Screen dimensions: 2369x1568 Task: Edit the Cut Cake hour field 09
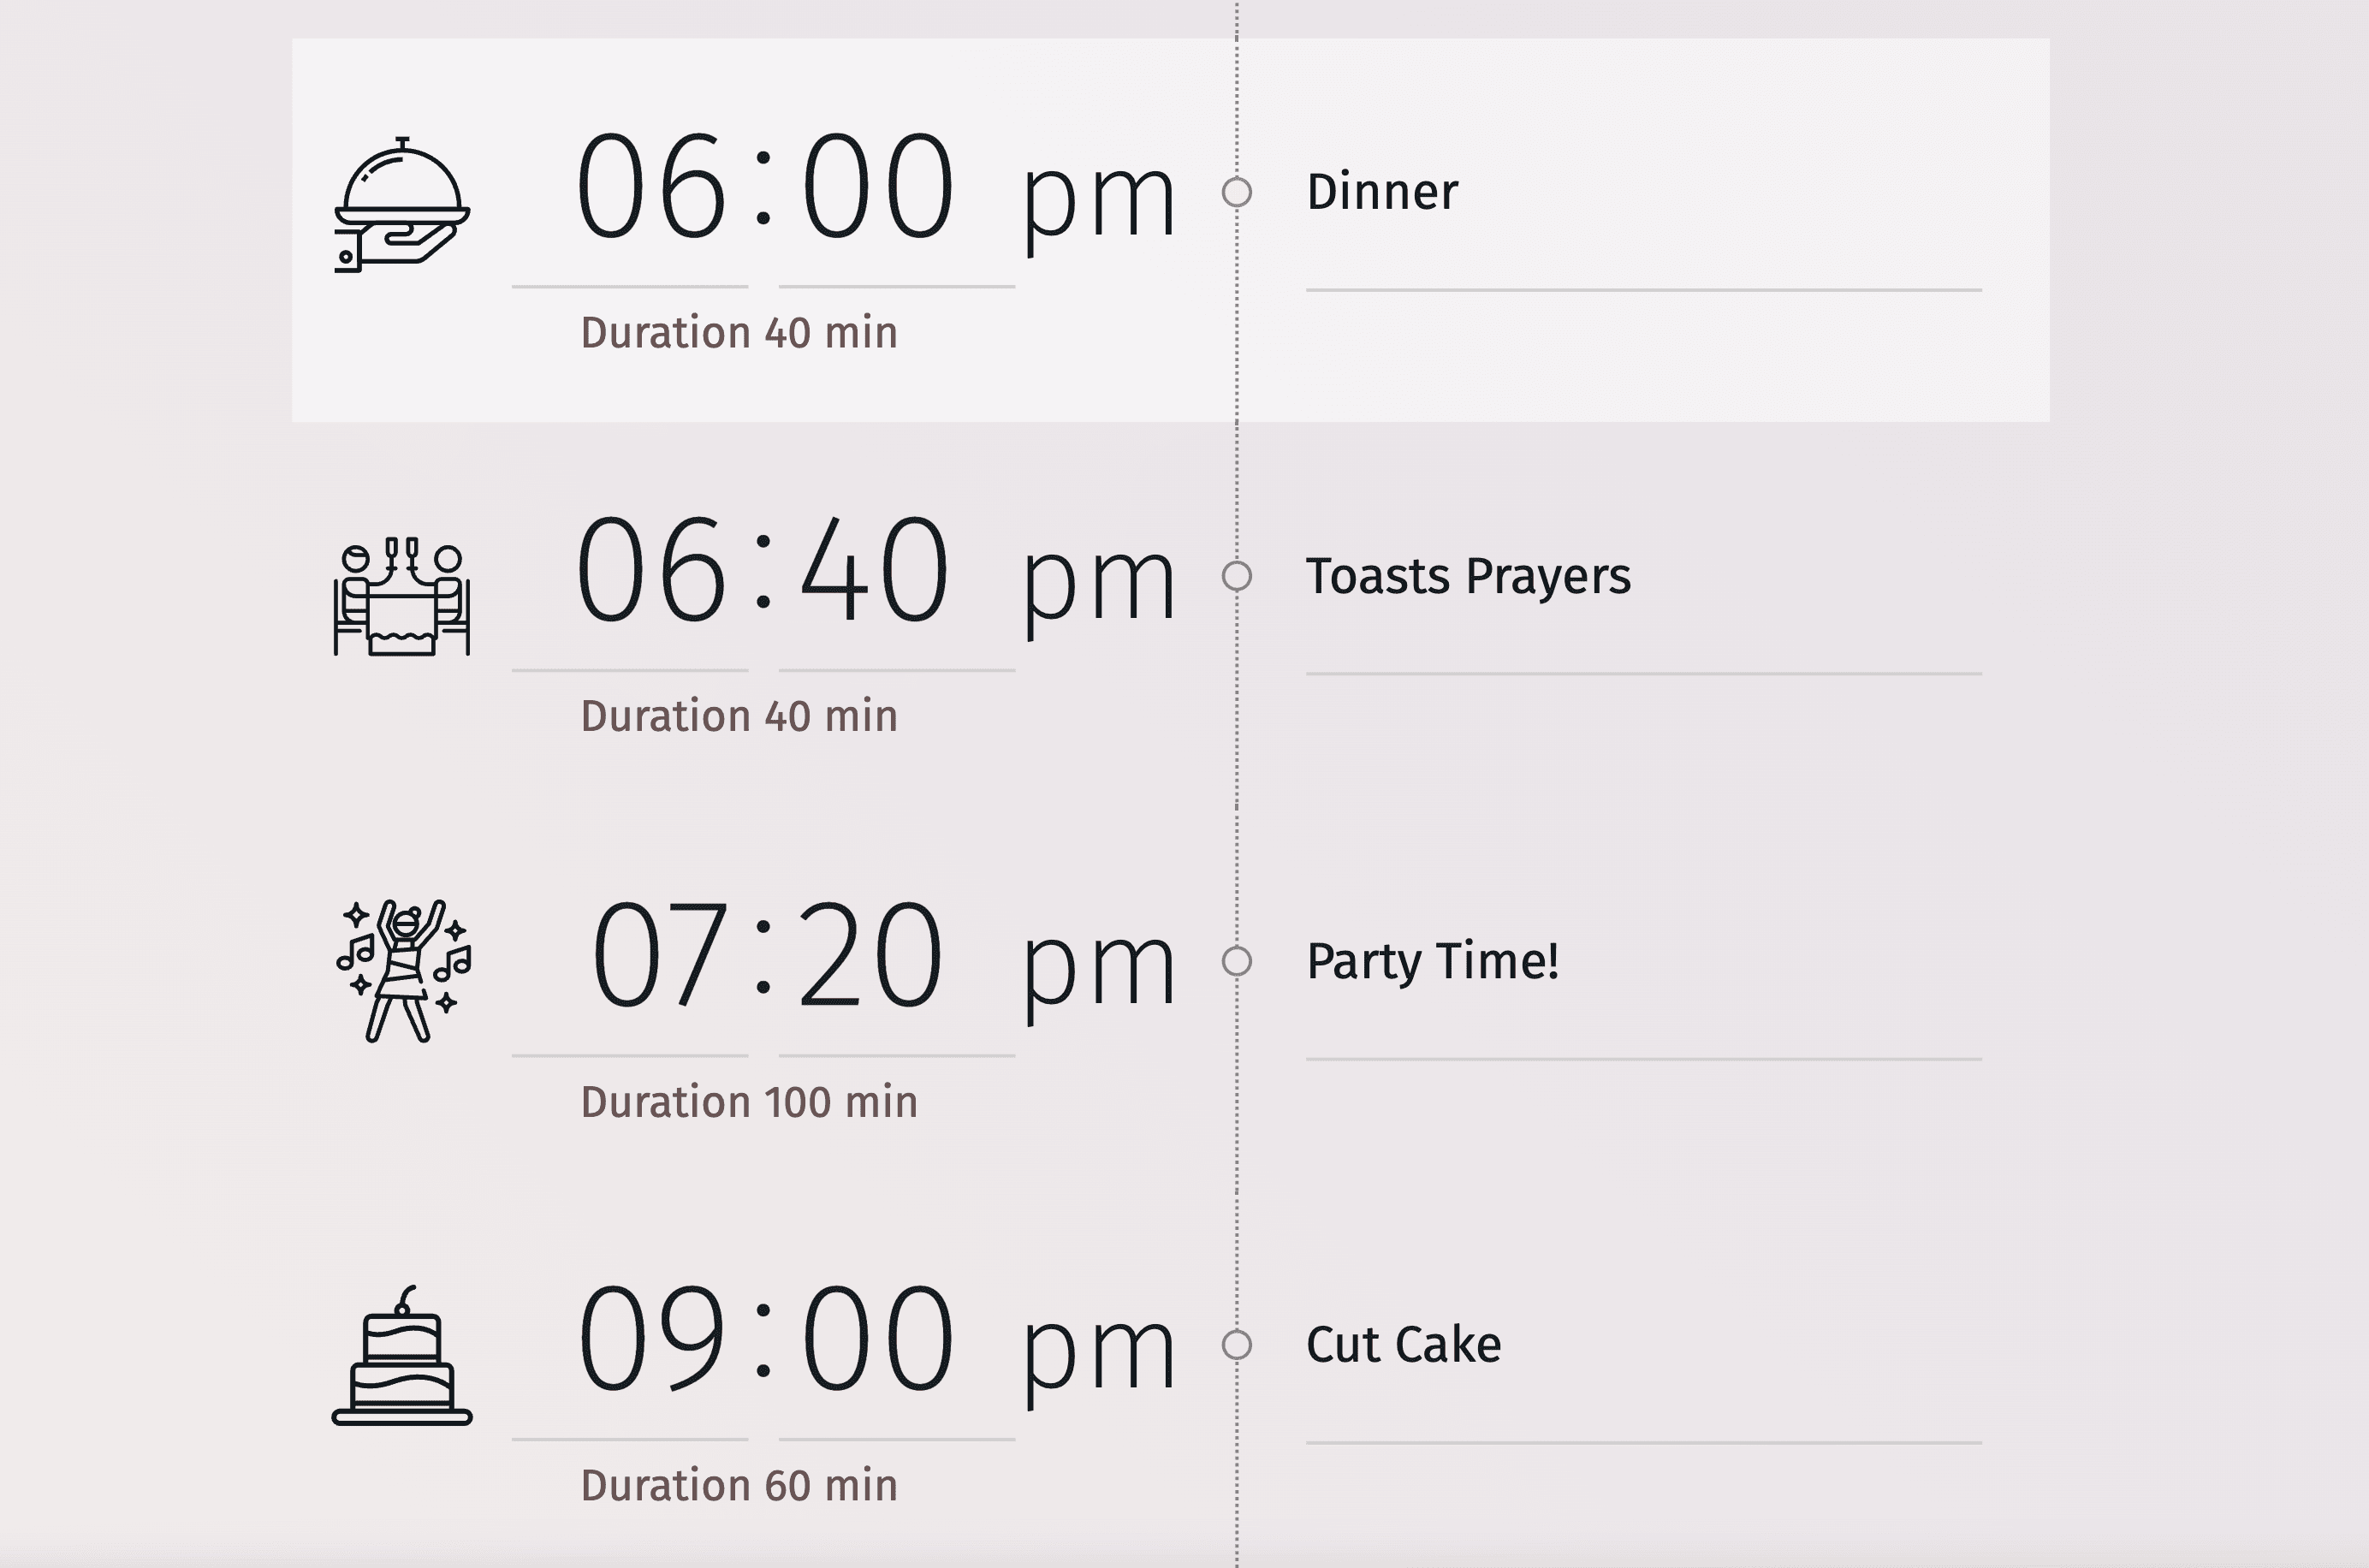coord(650,1339)
